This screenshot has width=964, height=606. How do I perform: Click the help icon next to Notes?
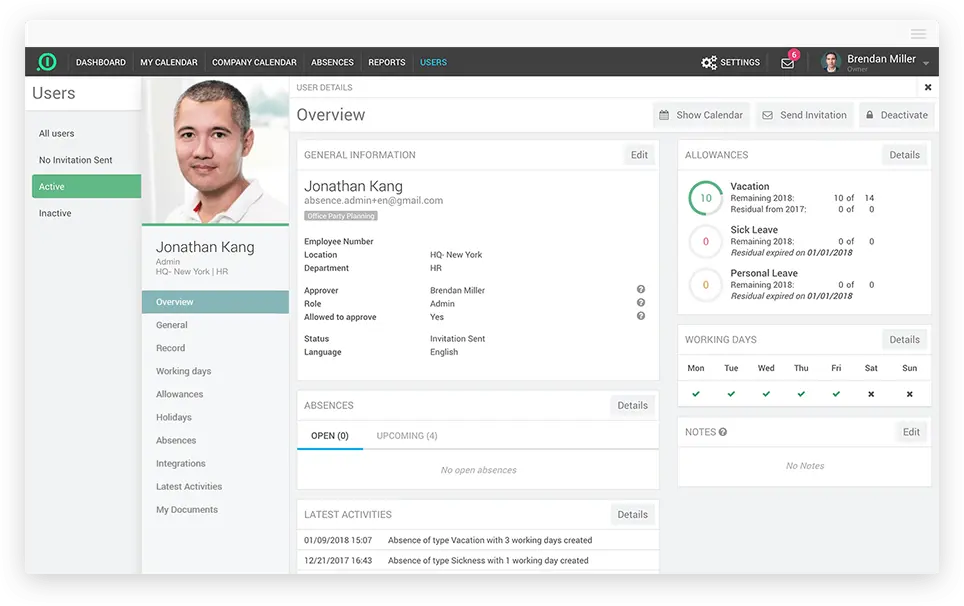click(723, 432)
